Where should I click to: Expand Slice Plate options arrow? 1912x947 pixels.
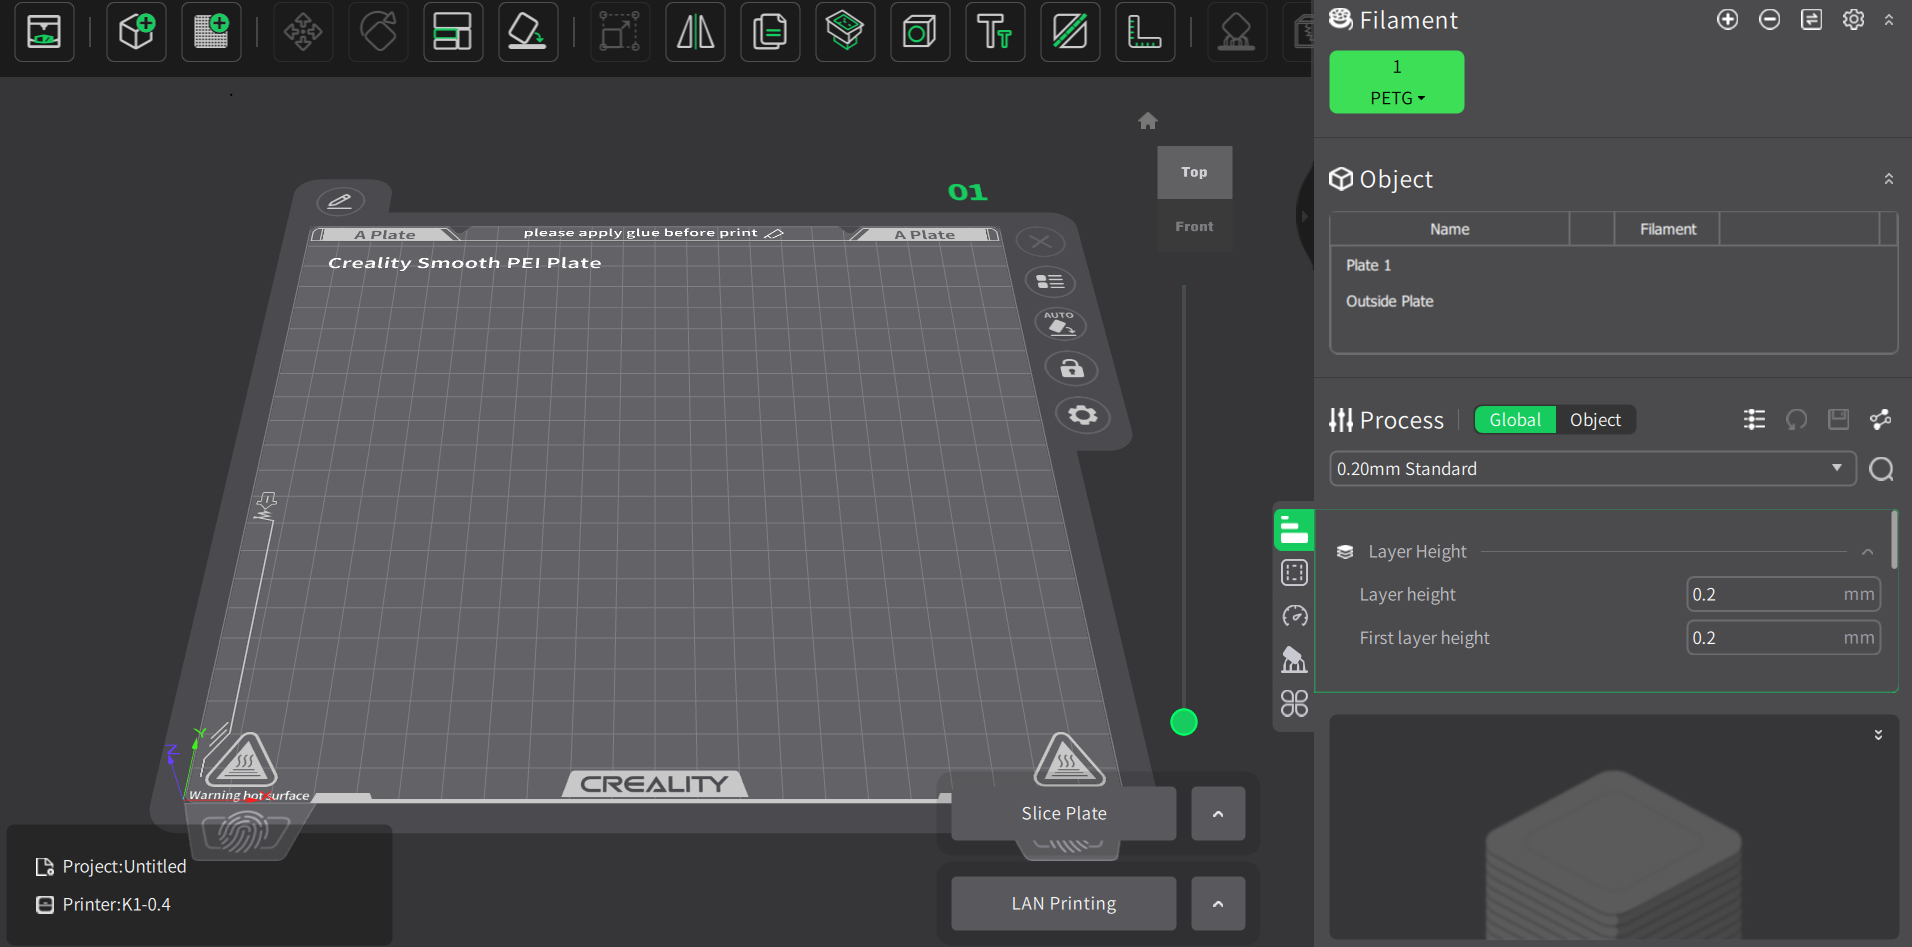click(1218, 814)
